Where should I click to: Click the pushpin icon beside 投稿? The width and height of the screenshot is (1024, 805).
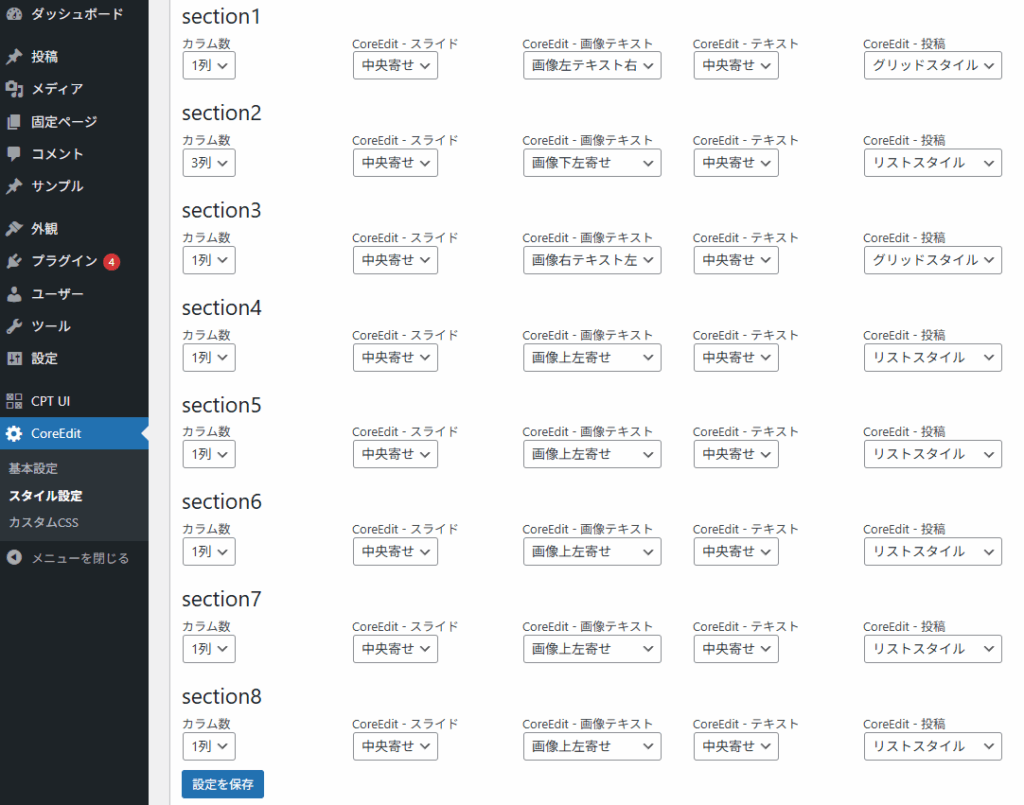point(14,57)
